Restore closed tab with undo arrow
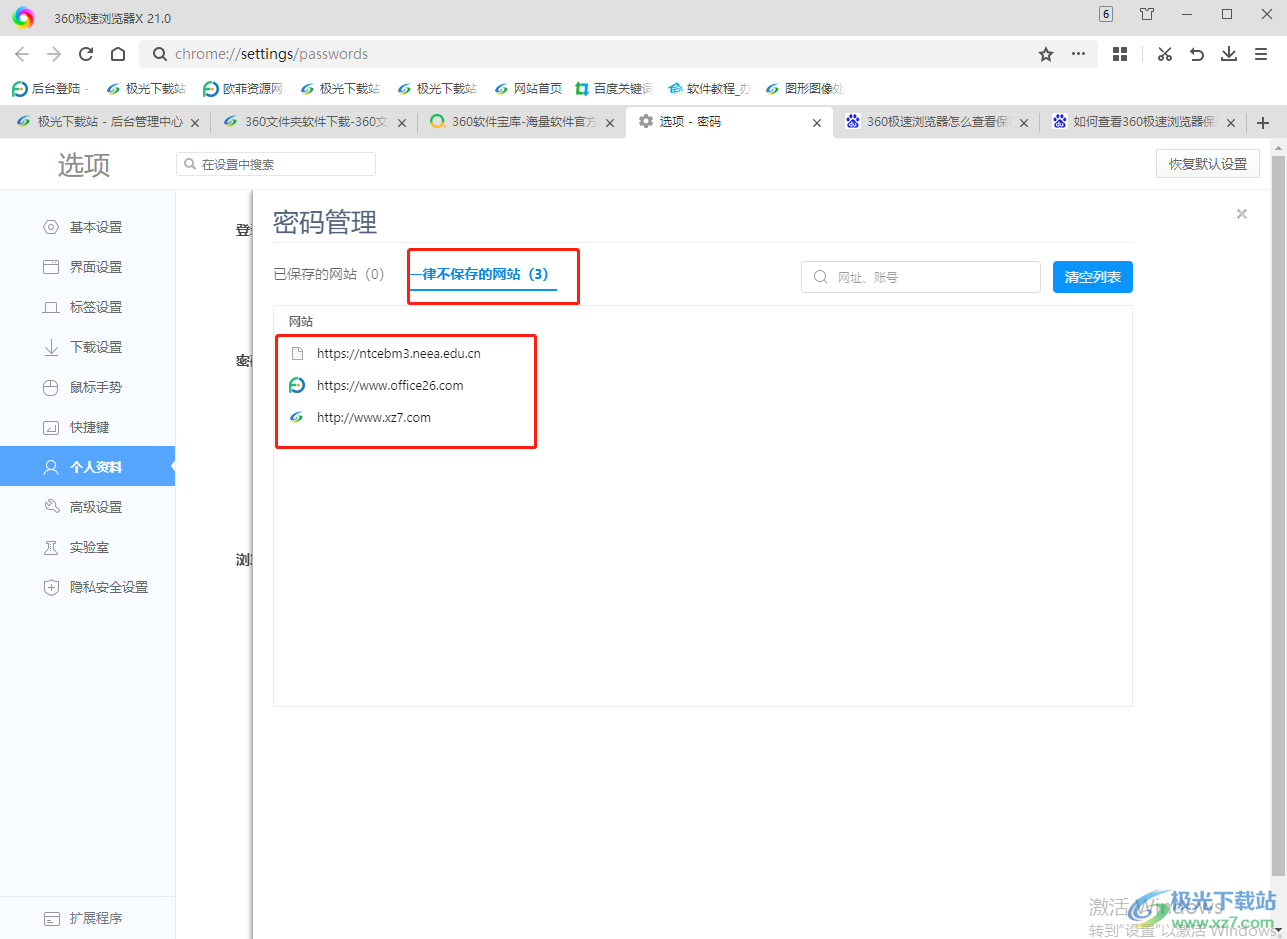This screenshot has width=1287, height=939. point(1197,54)
